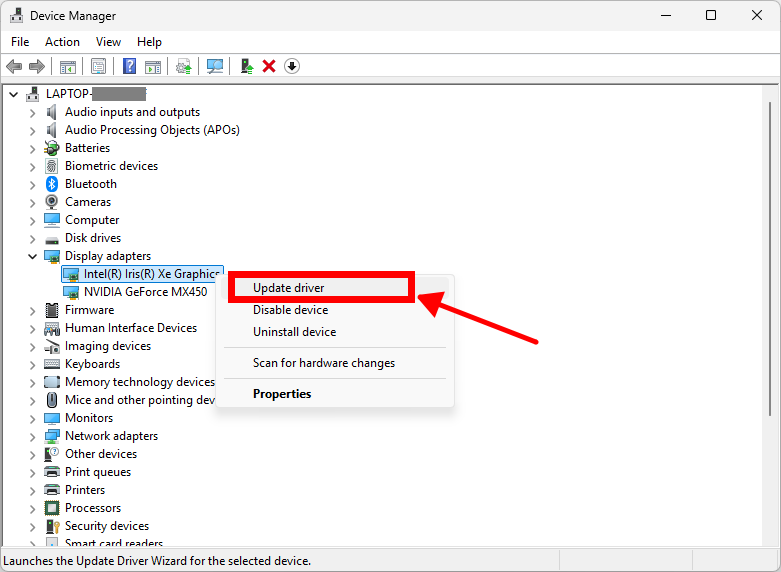This screenshot has height=572, width=781.
Task: Click the vertical scrollbar of device tree
Action: (x=769, y=260)
